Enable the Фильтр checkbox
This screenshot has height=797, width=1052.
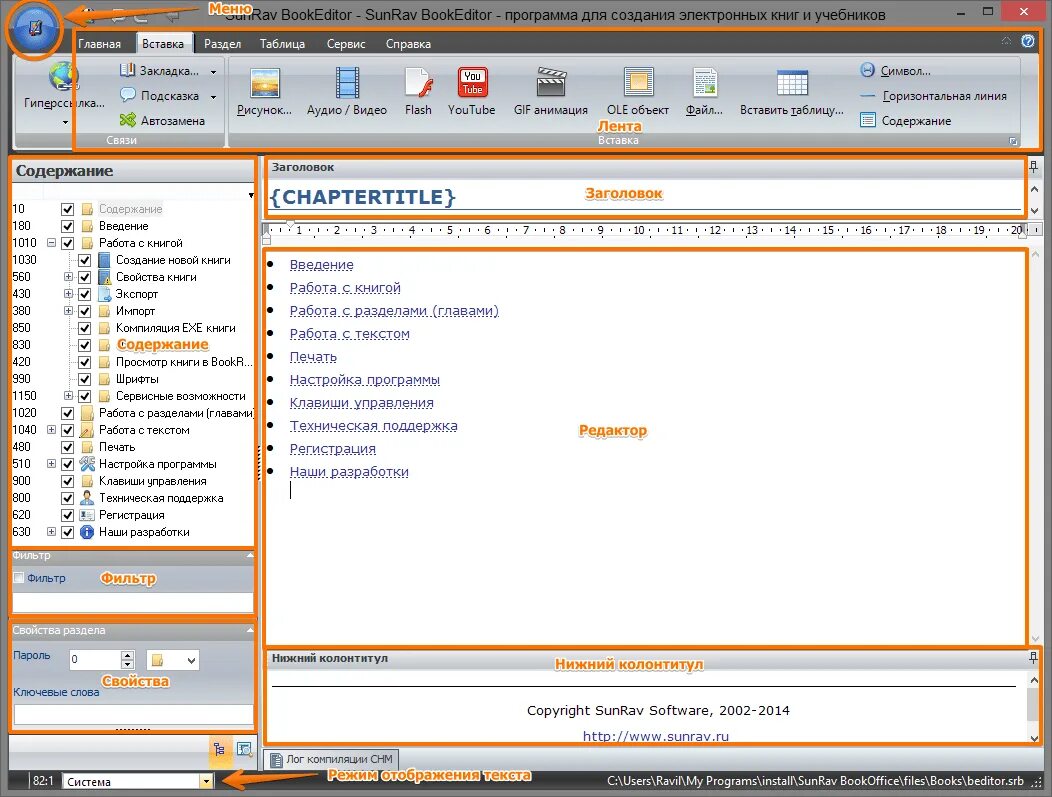coord(19,578)
